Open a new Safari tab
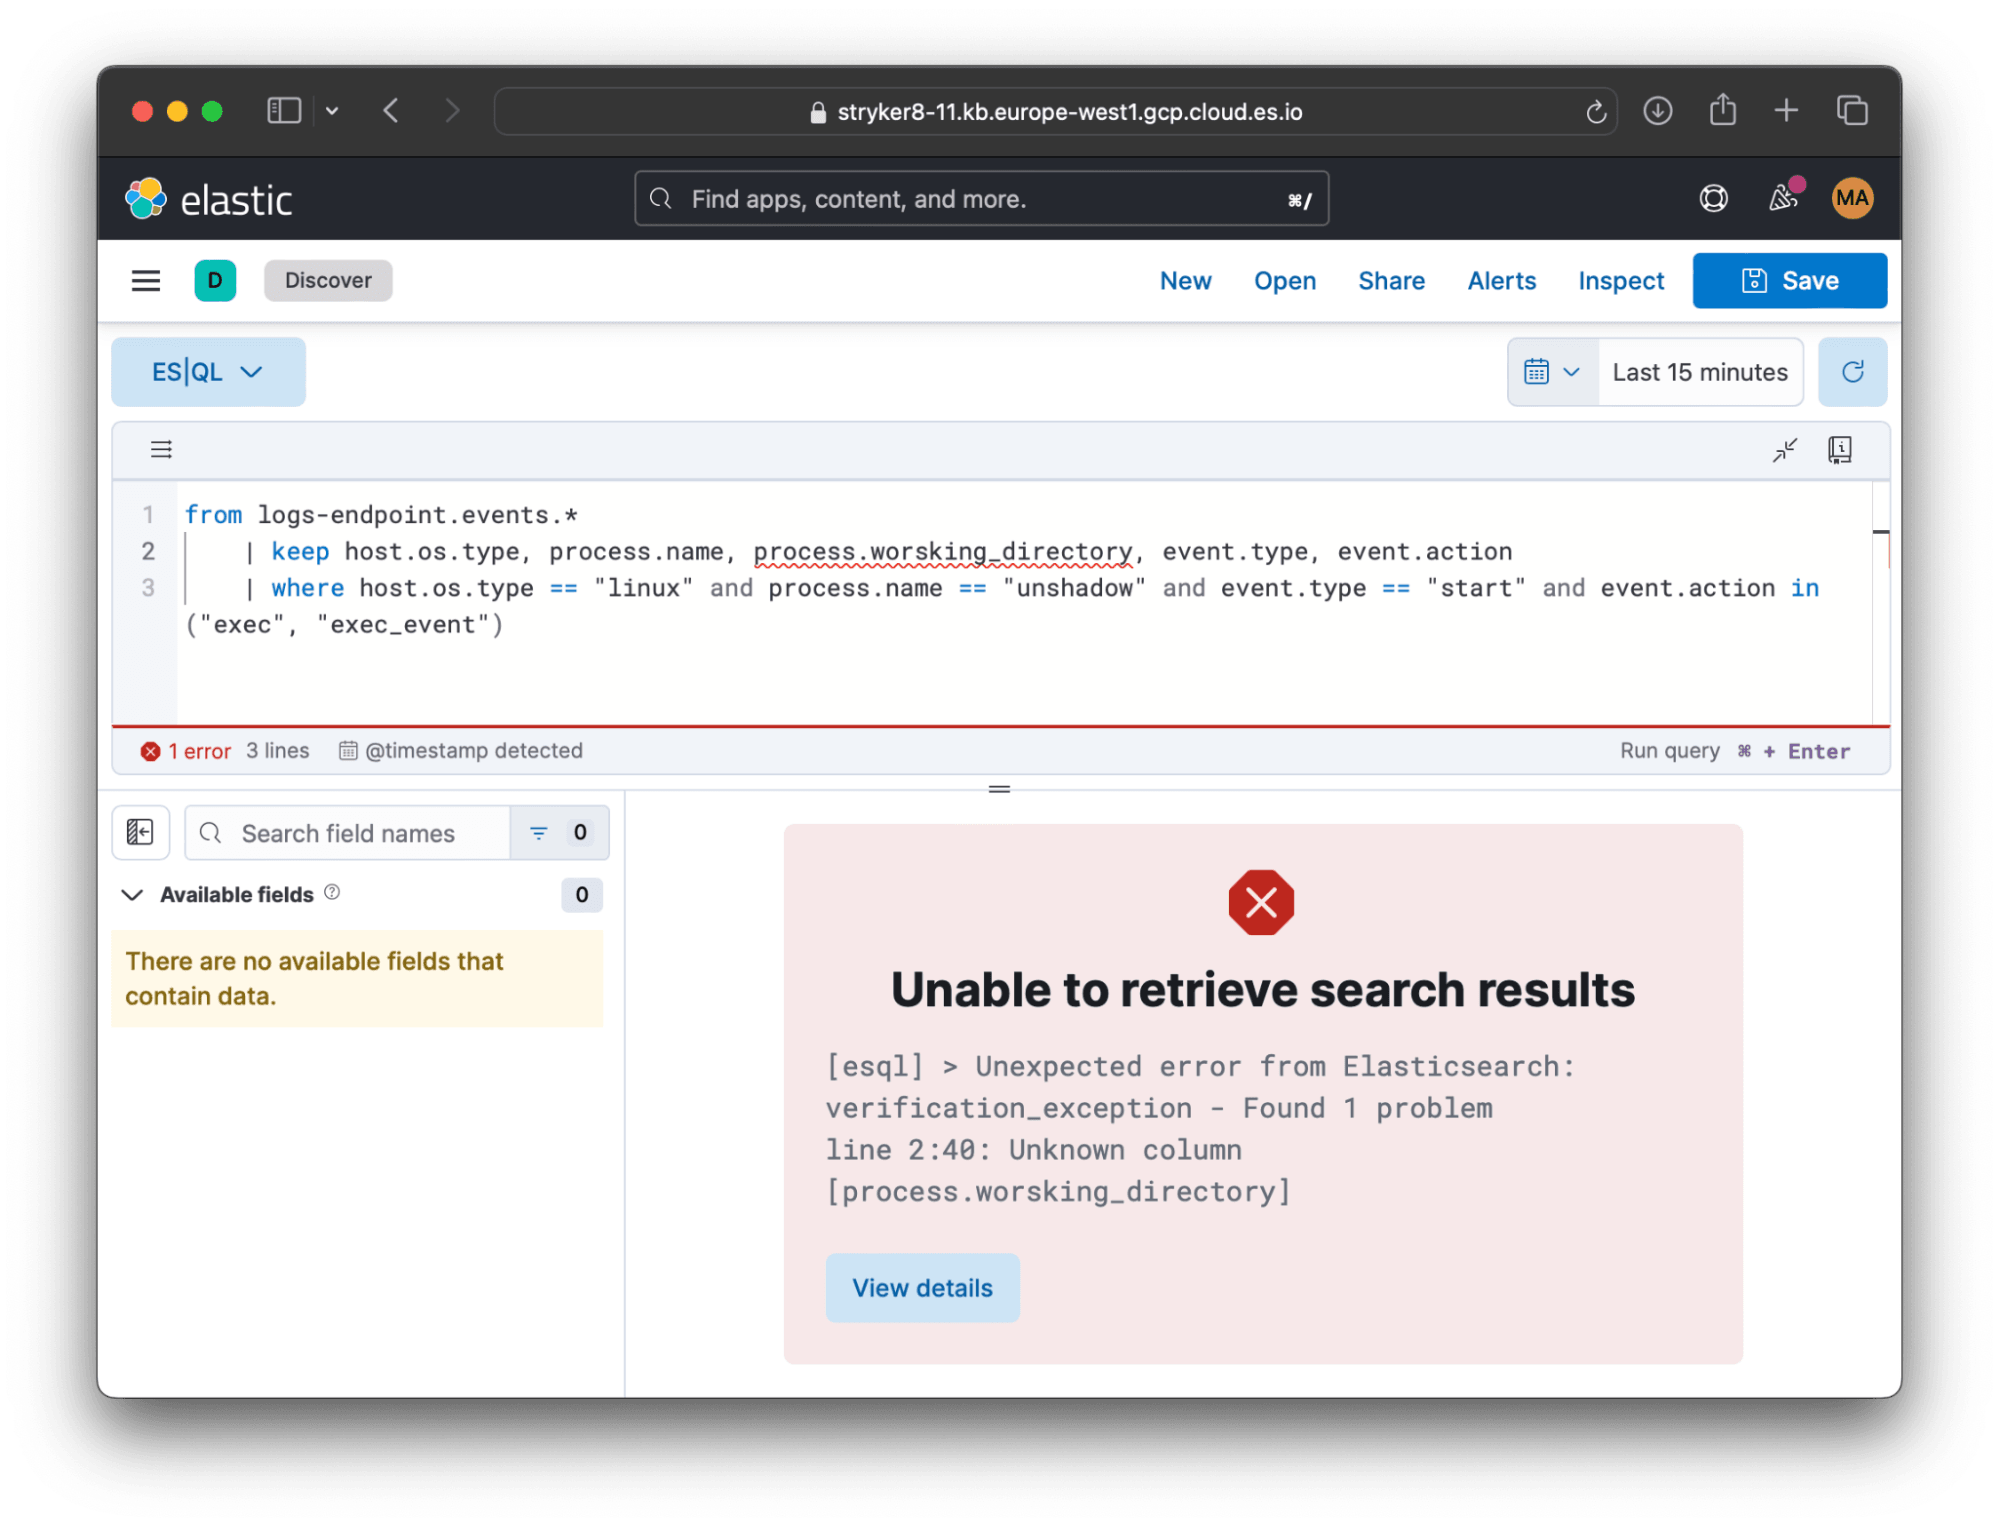Image resolution: width=1999 pixels, height=1527 pixels. coord(1786,110)
